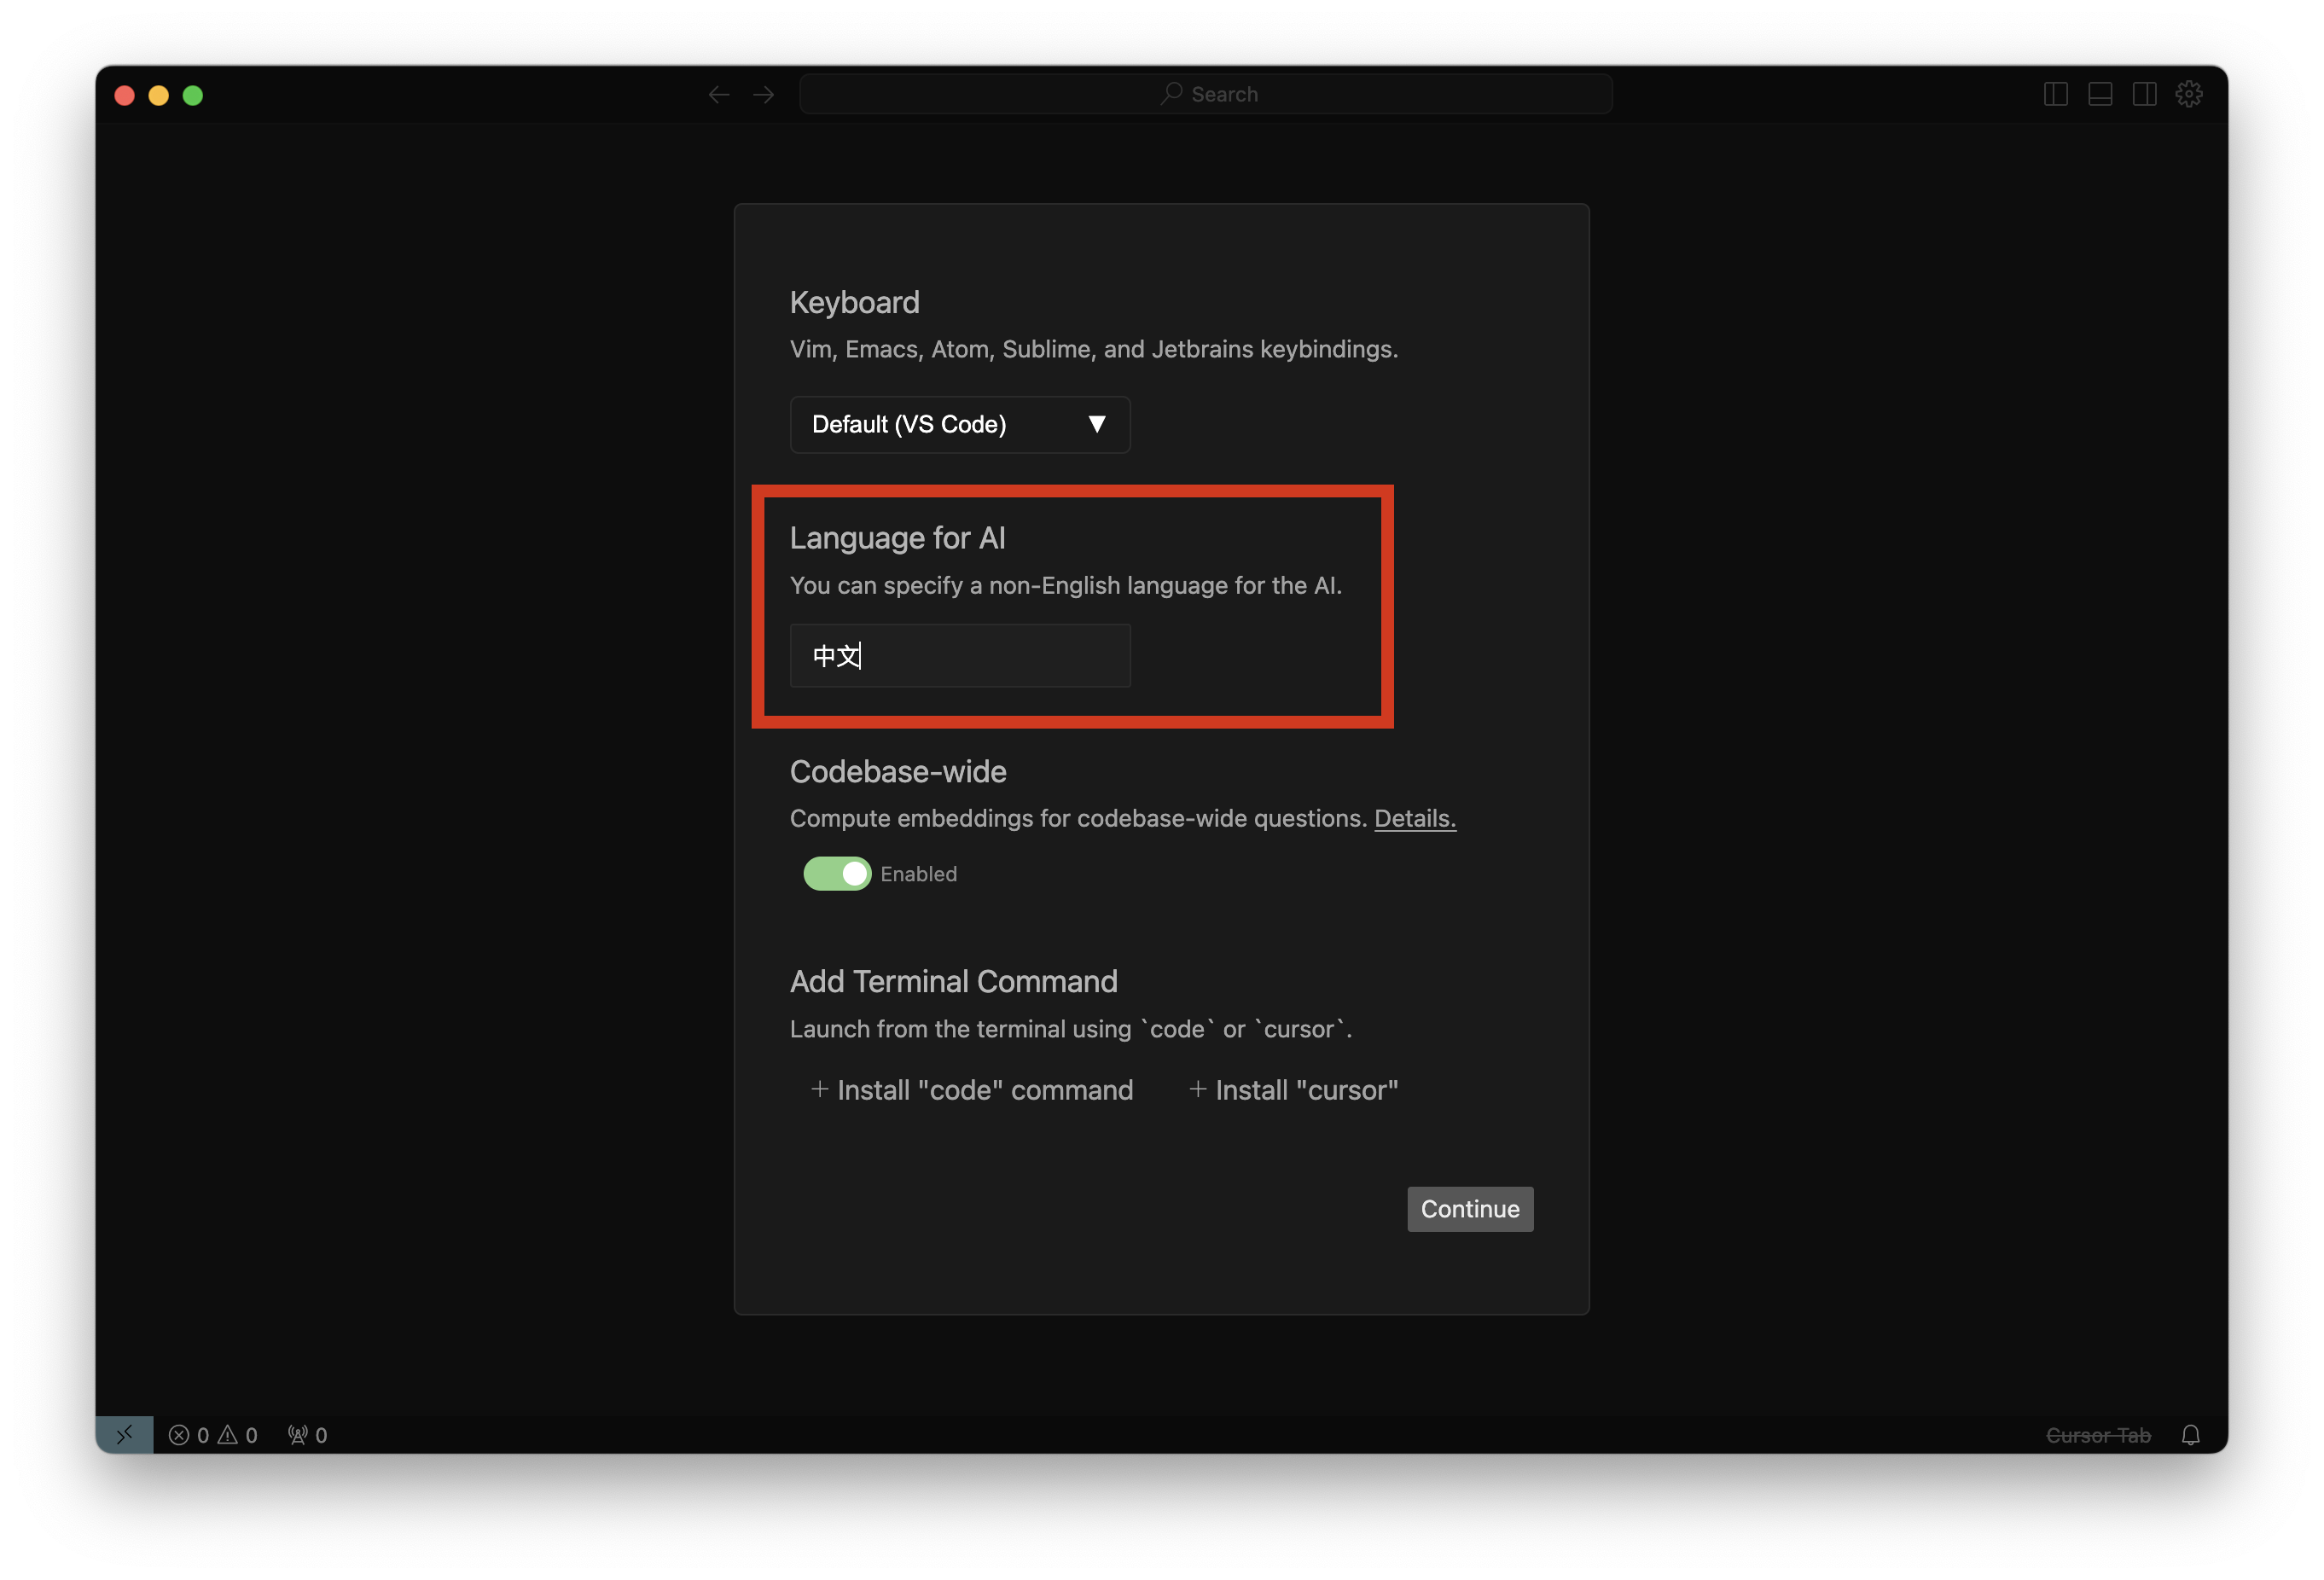Open the remote window status bar icon
Viewport: 2324px width, 1580px height.
tap(124, 1435)
